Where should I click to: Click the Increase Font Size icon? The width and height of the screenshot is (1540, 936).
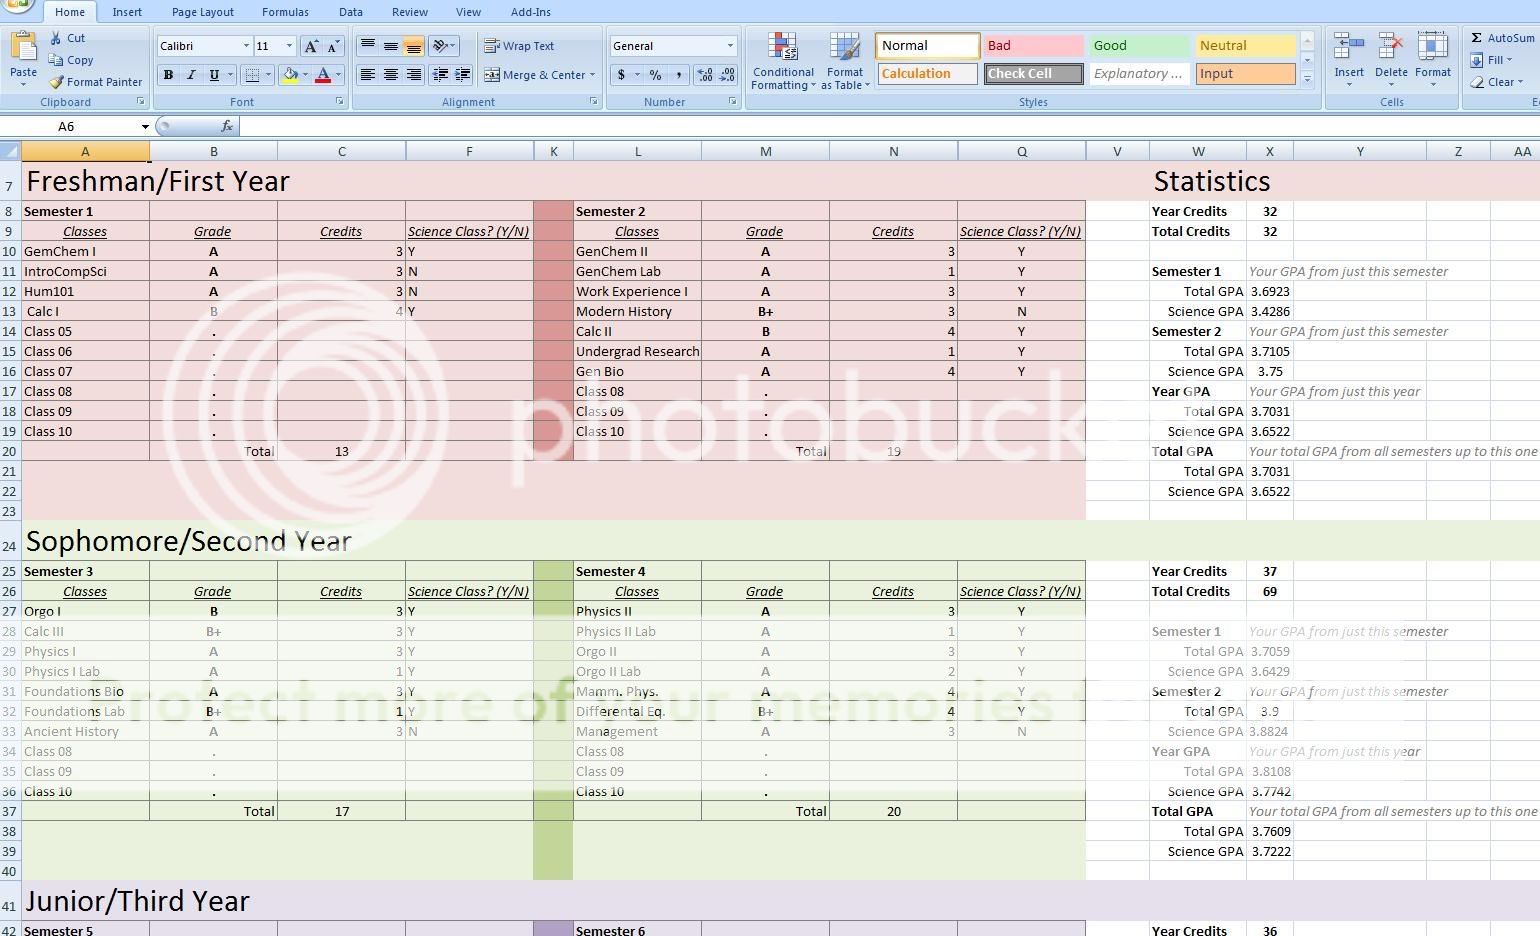(312, 46)
